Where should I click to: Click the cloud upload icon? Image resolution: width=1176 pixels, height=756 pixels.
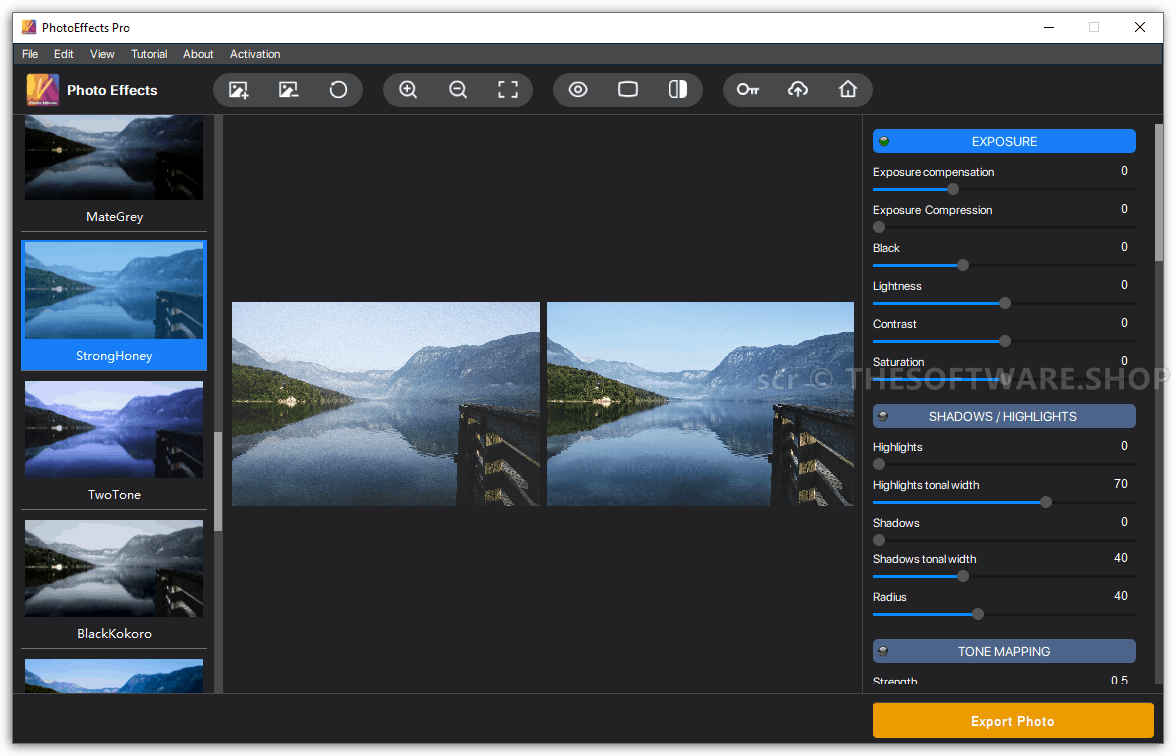pyautogui.click(x=798, y=90)
